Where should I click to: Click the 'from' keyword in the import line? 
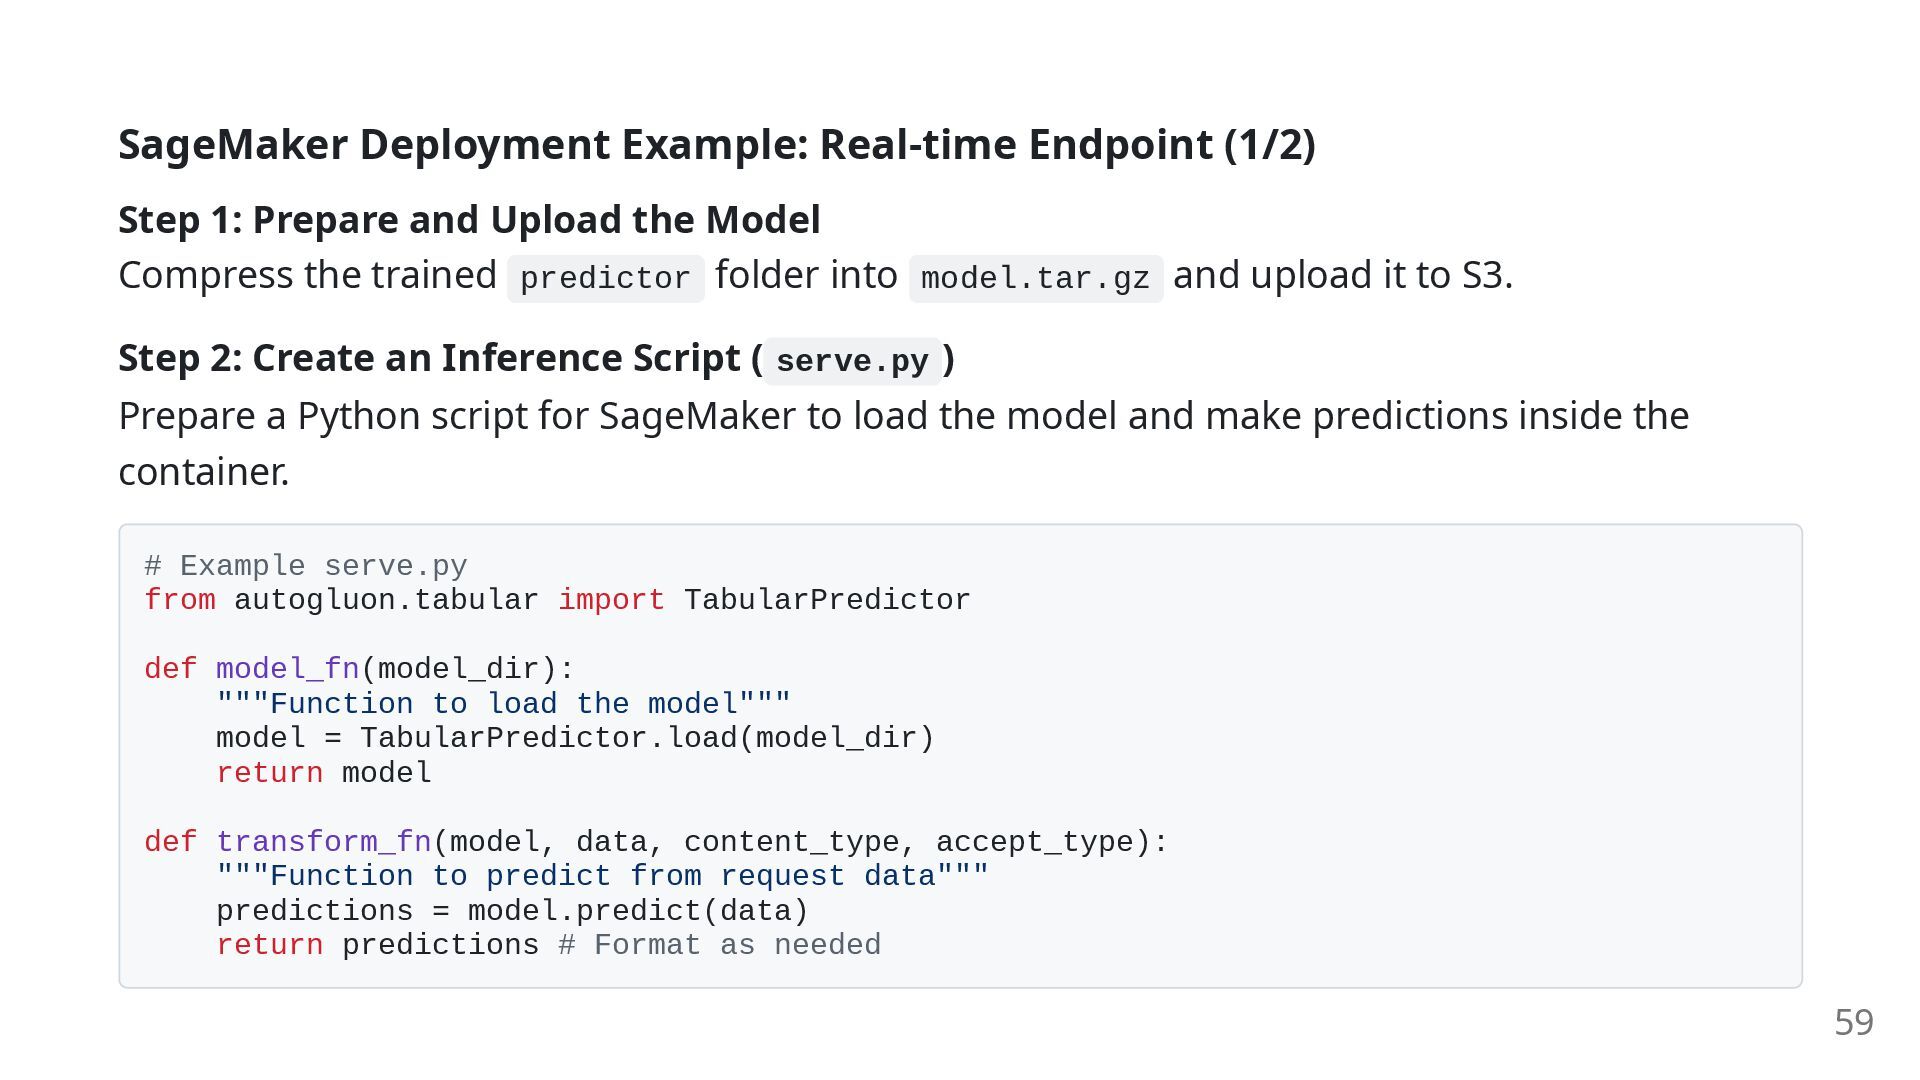(x=180, y=600)
